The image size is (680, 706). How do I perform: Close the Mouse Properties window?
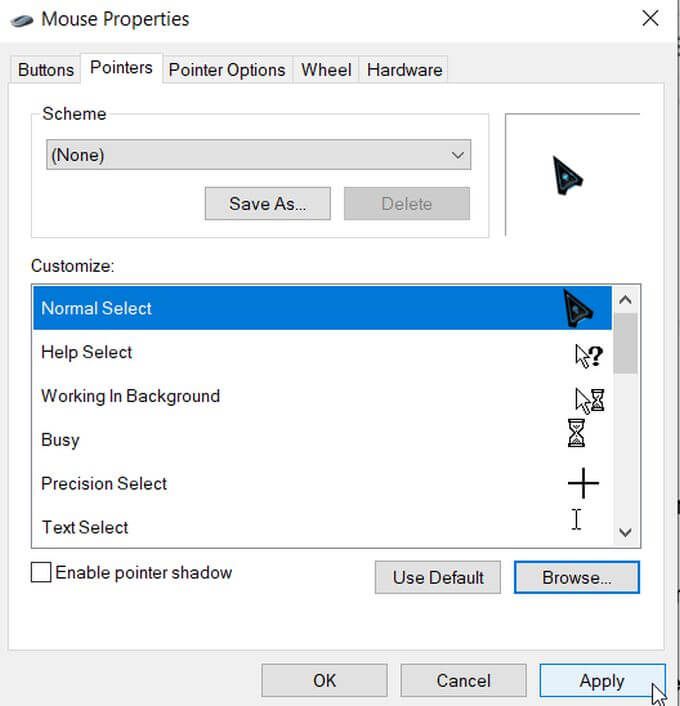click(650, 19)
